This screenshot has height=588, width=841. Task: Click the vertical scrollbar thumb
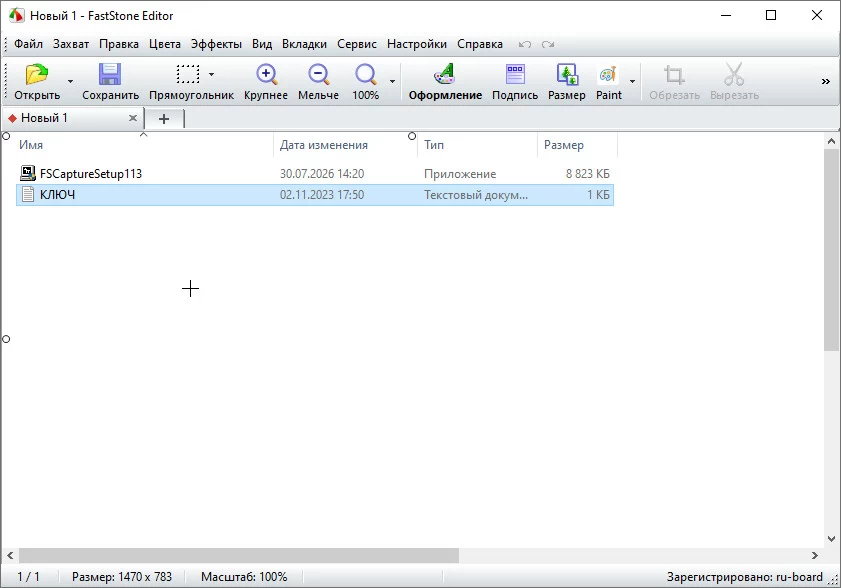[x=831, y=251]
